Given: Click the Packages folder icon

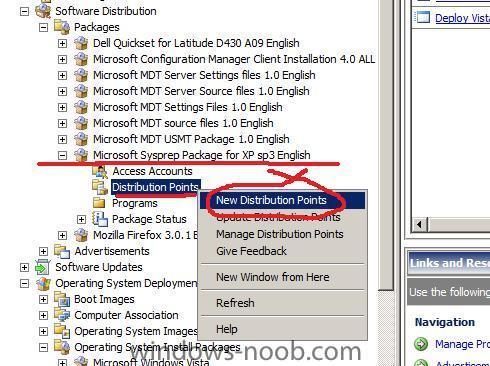Looking at the screenshot, I should [x=62, y=27].
